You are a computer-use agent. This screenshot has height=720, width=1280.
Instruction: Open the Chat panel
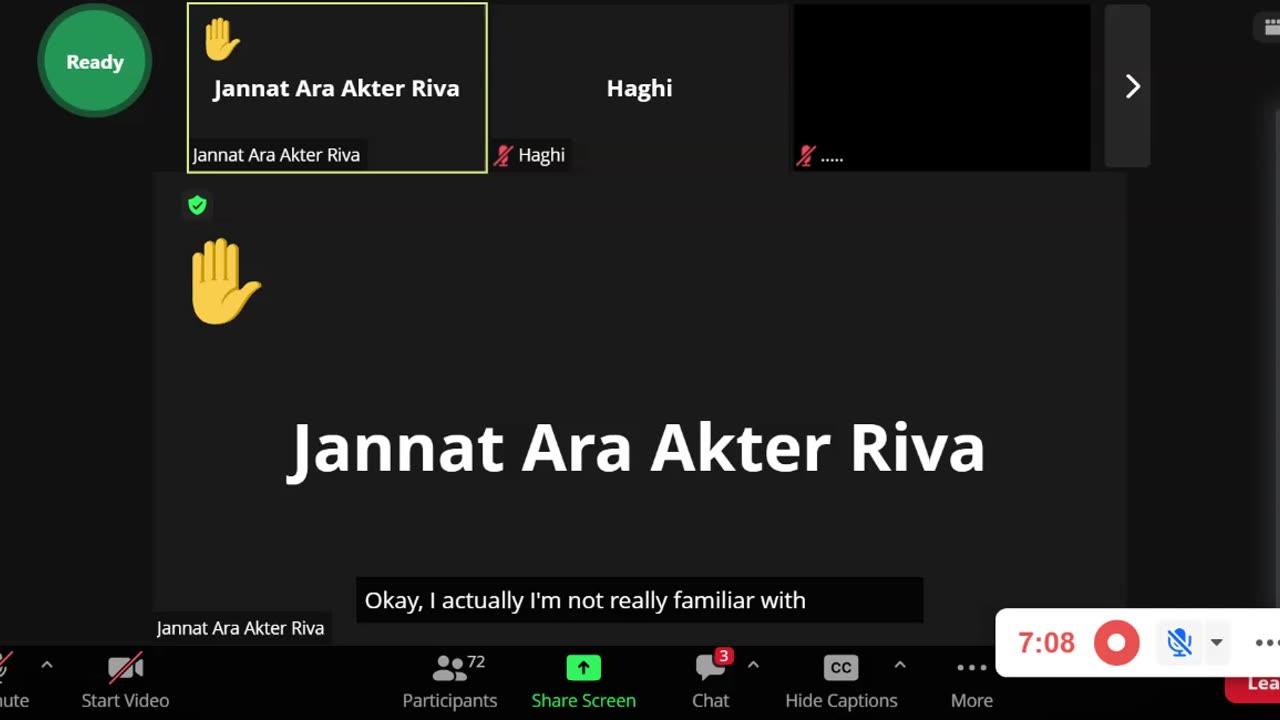pos(711,680)
